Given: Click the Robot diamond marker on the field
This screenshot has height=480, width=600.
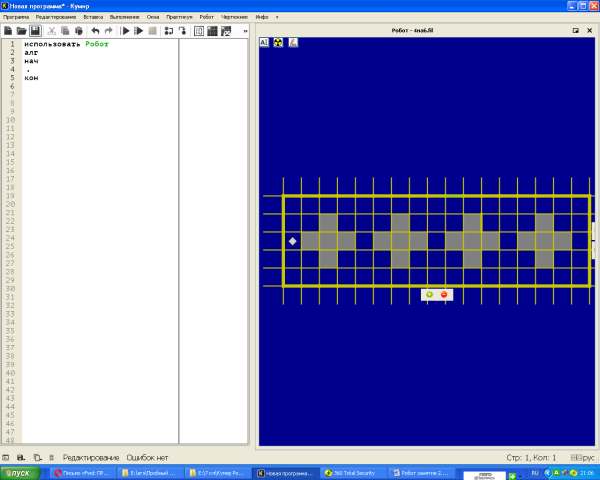Looking at the screenshot, I should [292, 241].
